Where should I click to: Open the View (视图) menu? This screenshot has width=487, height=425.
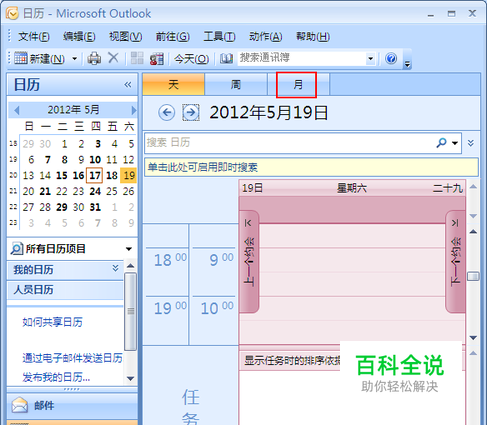tap(126, 36)
